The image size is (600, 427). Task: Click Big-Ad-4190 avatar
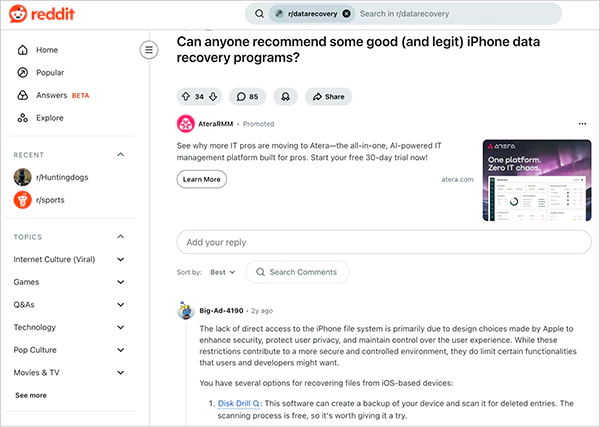186,310
